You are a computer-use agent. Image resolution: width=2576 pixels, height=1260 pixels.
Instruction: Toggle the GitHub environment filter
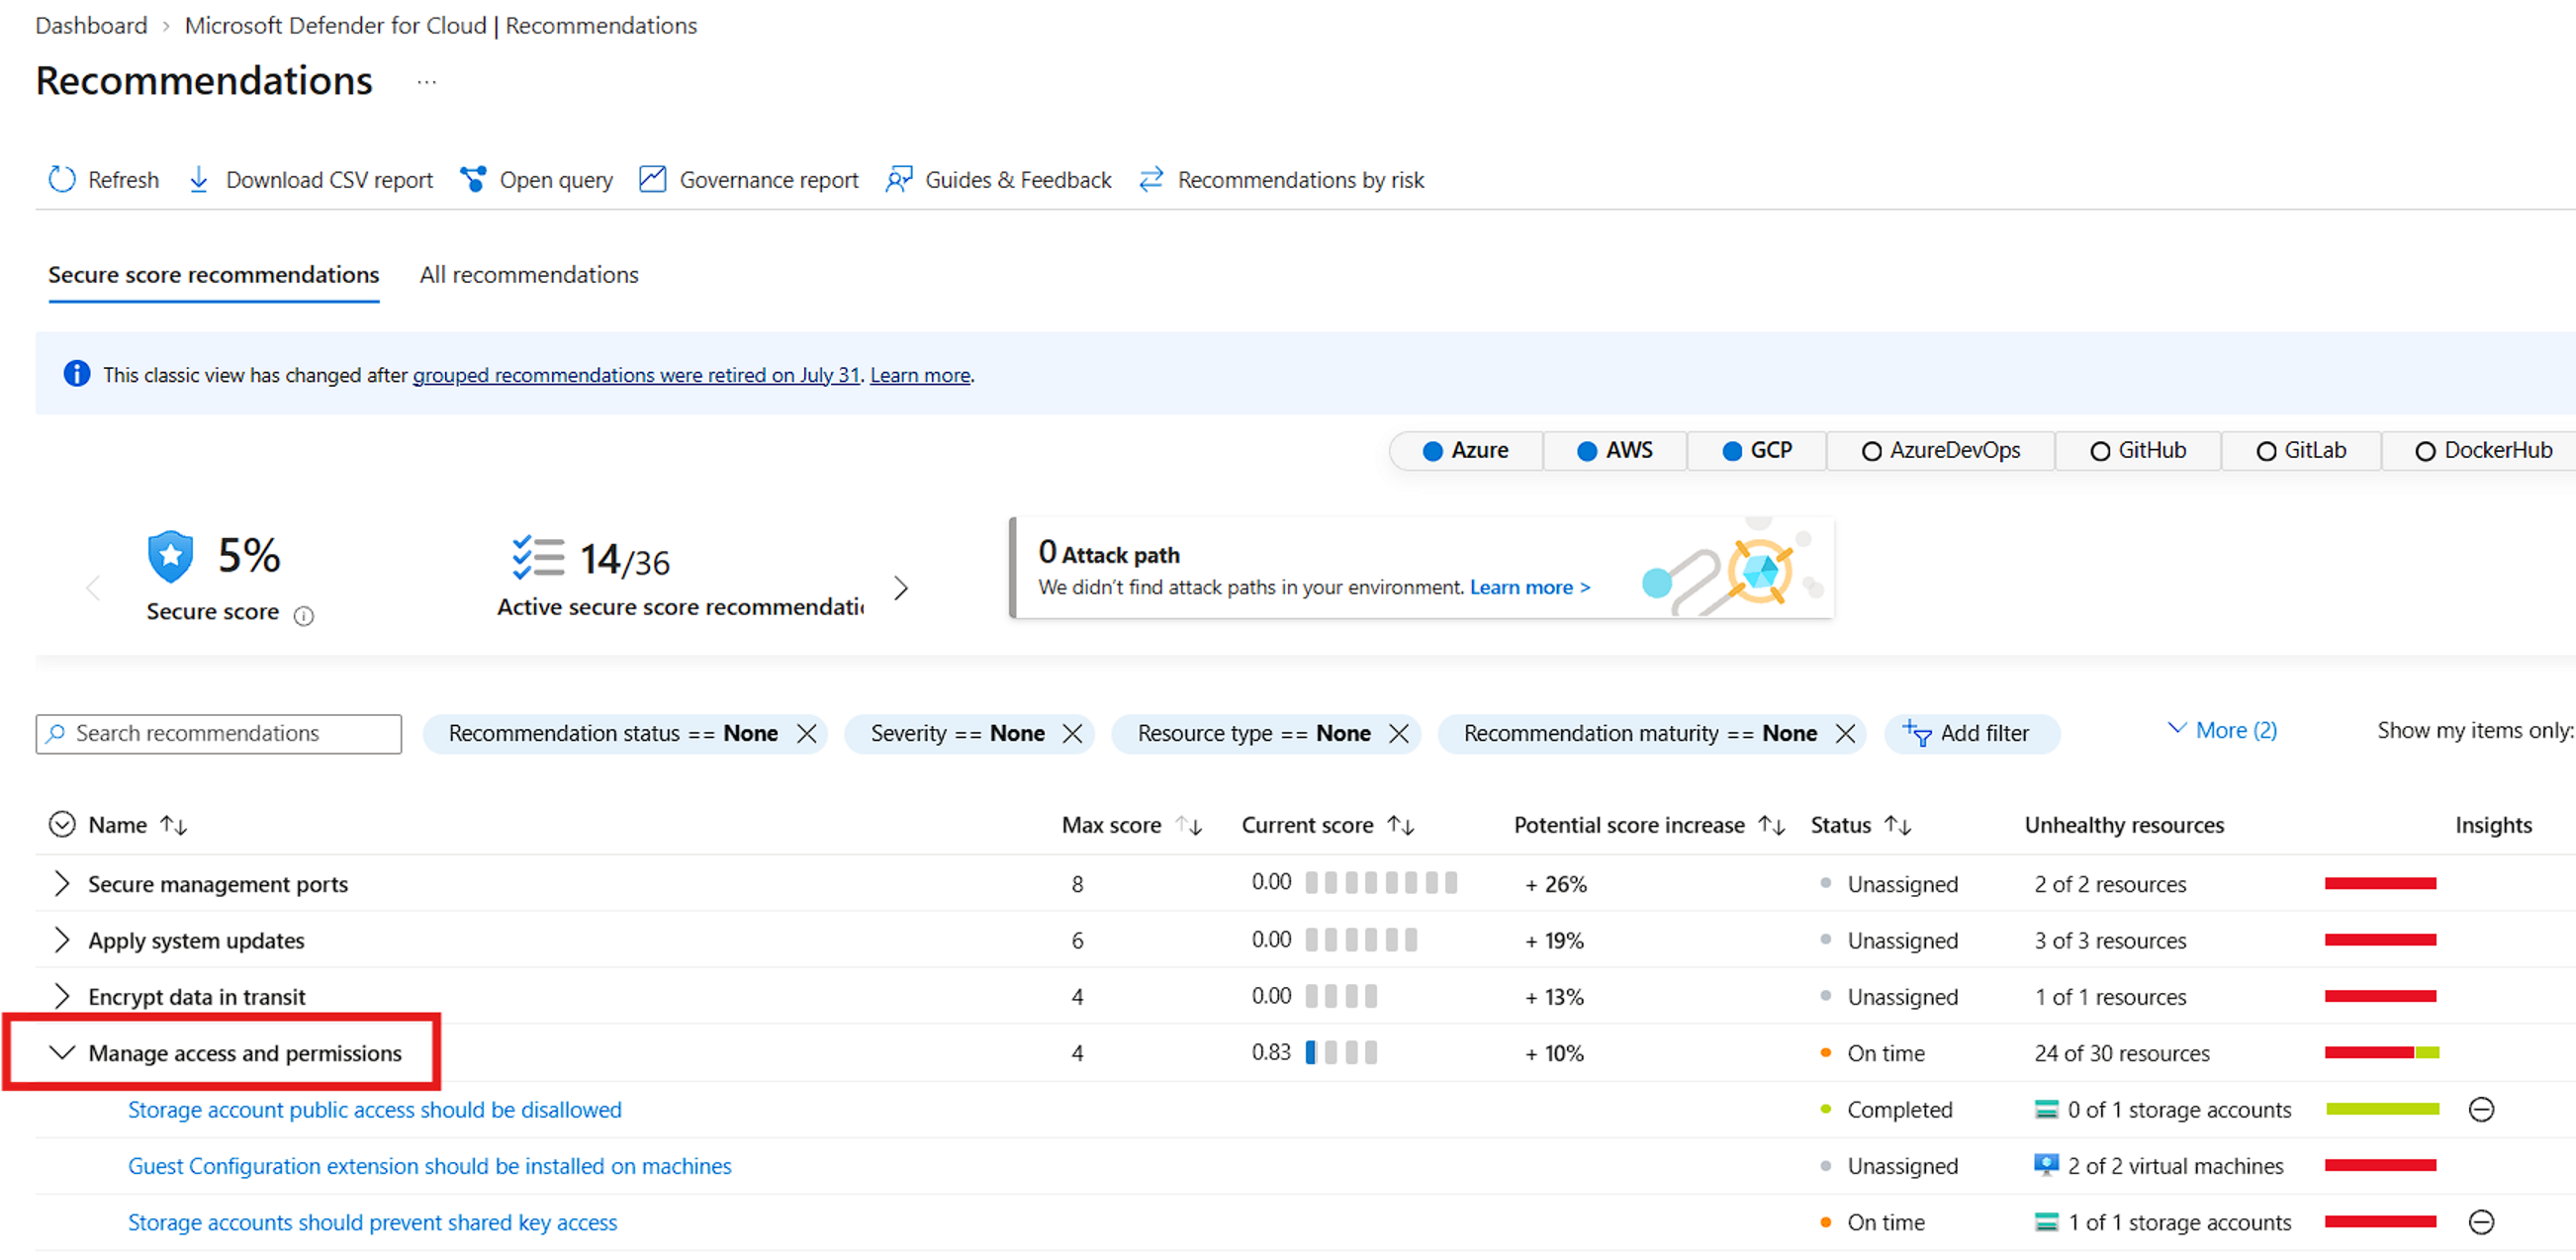coord(2138,450)
